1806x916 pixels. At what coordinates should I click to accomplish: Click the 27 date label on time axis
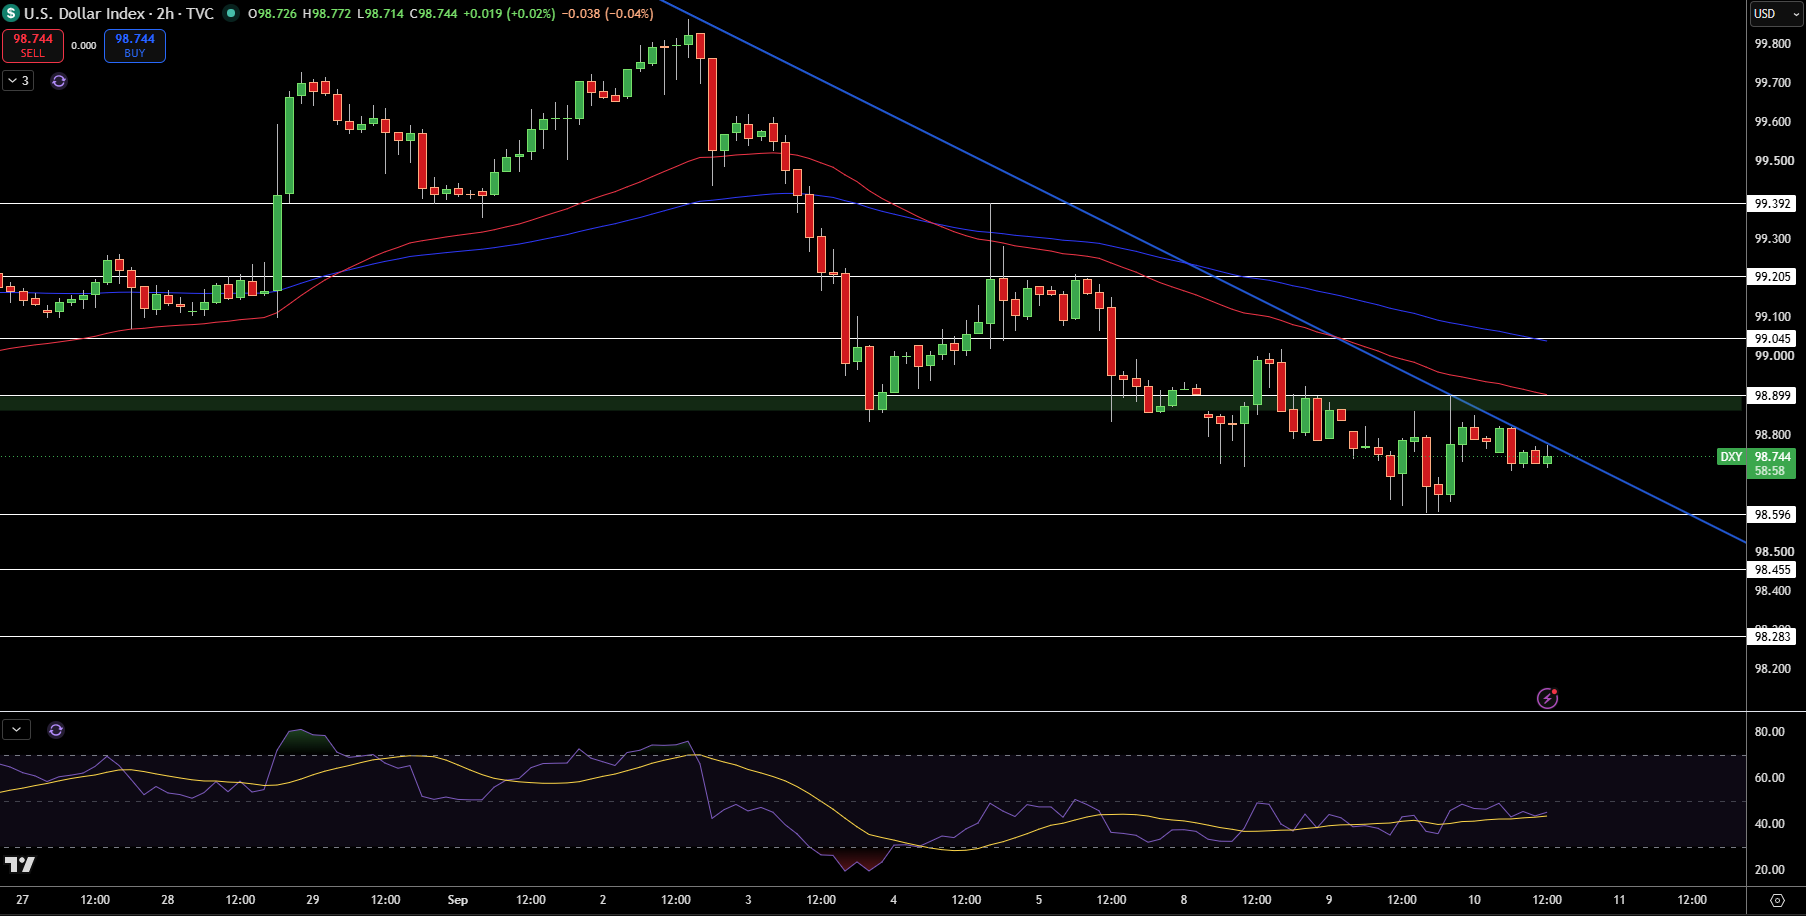[x=23, y=900]
